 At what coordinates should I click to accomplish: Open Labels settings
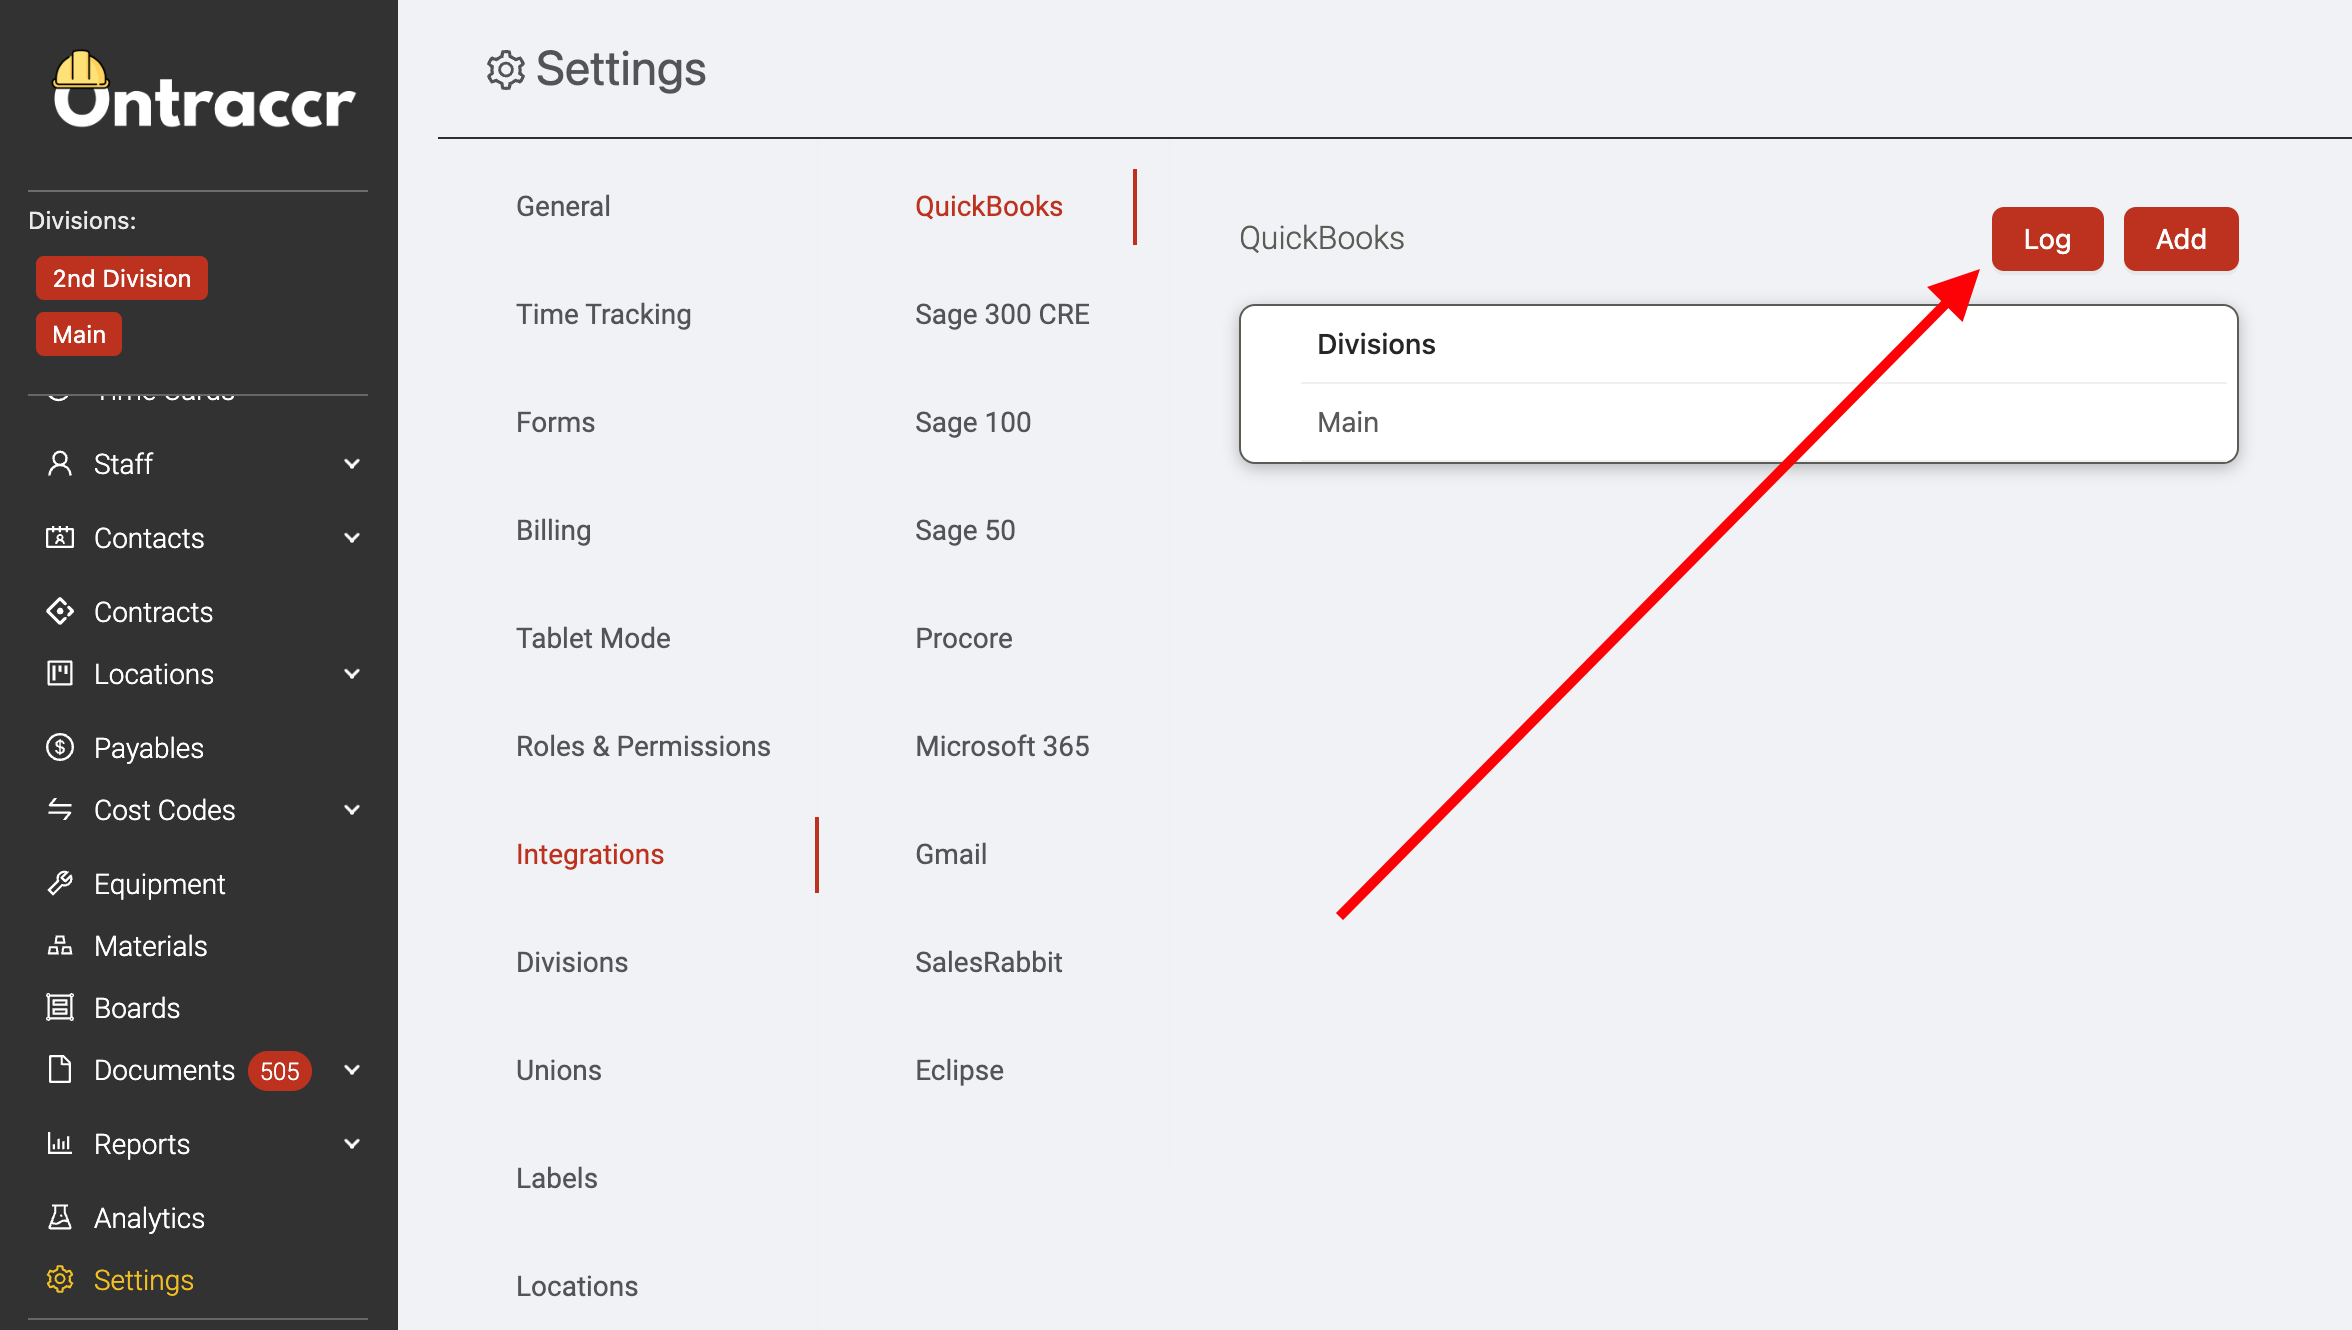pyautogui.click(x=557, y=1178)
